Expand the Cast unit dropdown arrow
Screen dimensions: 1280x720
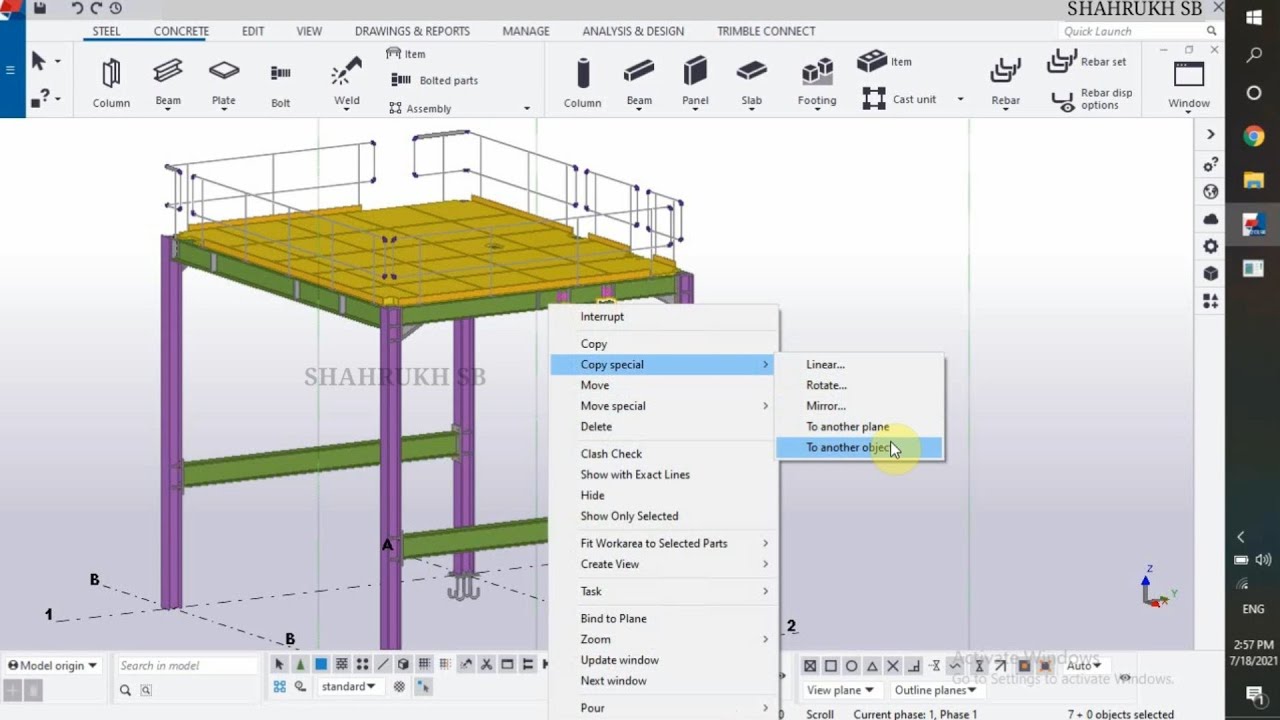pyautogui.click(x=960, y=99)
